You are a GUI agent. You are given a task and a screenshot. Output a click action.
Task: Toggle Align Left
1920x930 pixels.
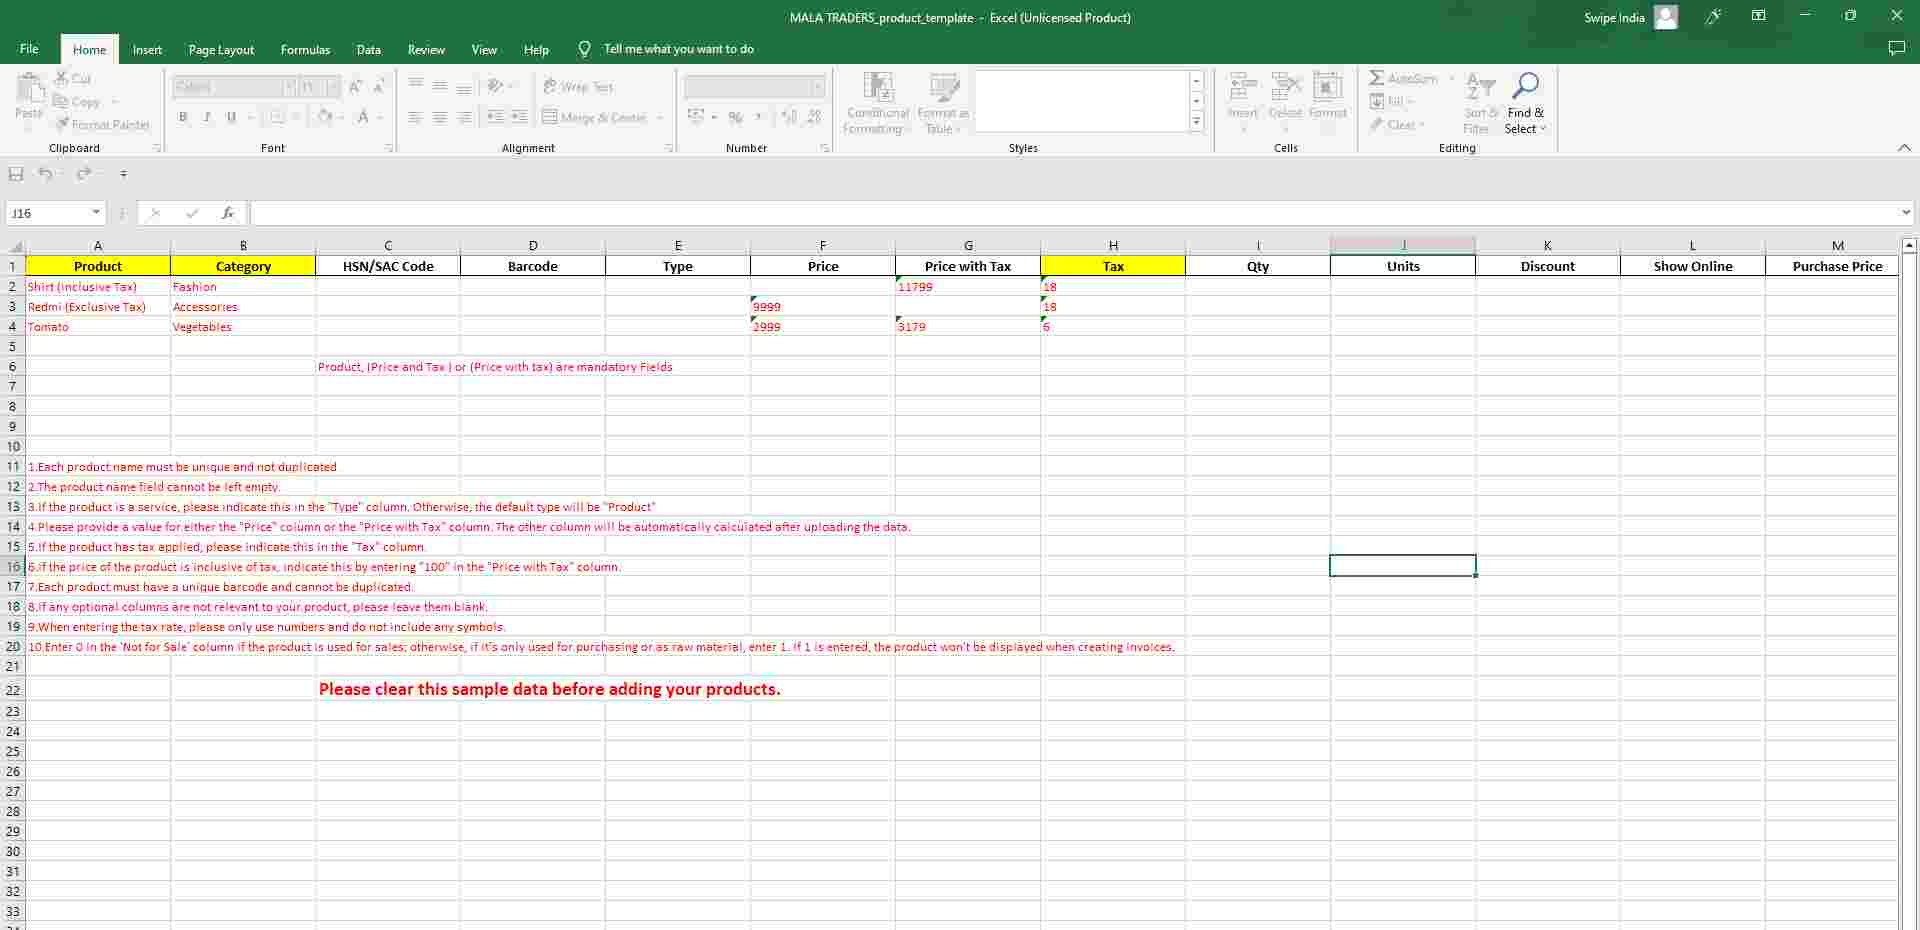click(415, 117)
